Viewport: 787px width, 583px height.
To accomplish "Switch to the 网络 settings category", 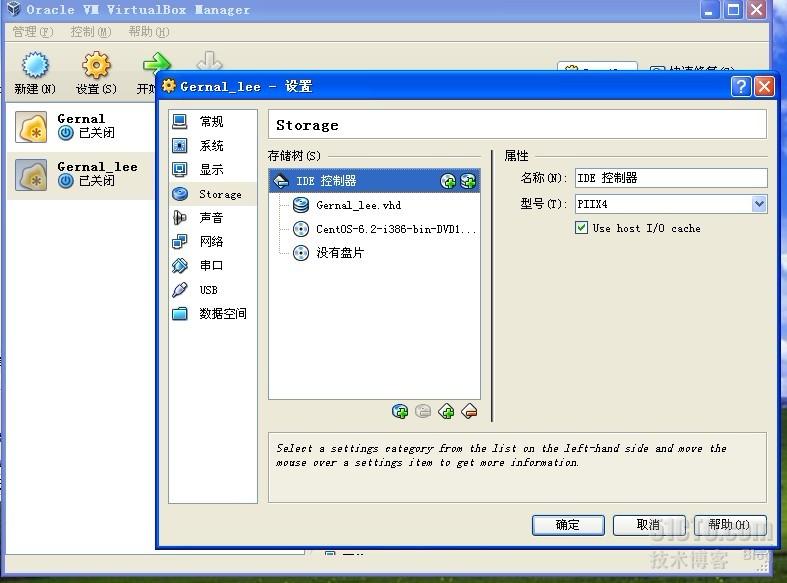I will (213, 242).
